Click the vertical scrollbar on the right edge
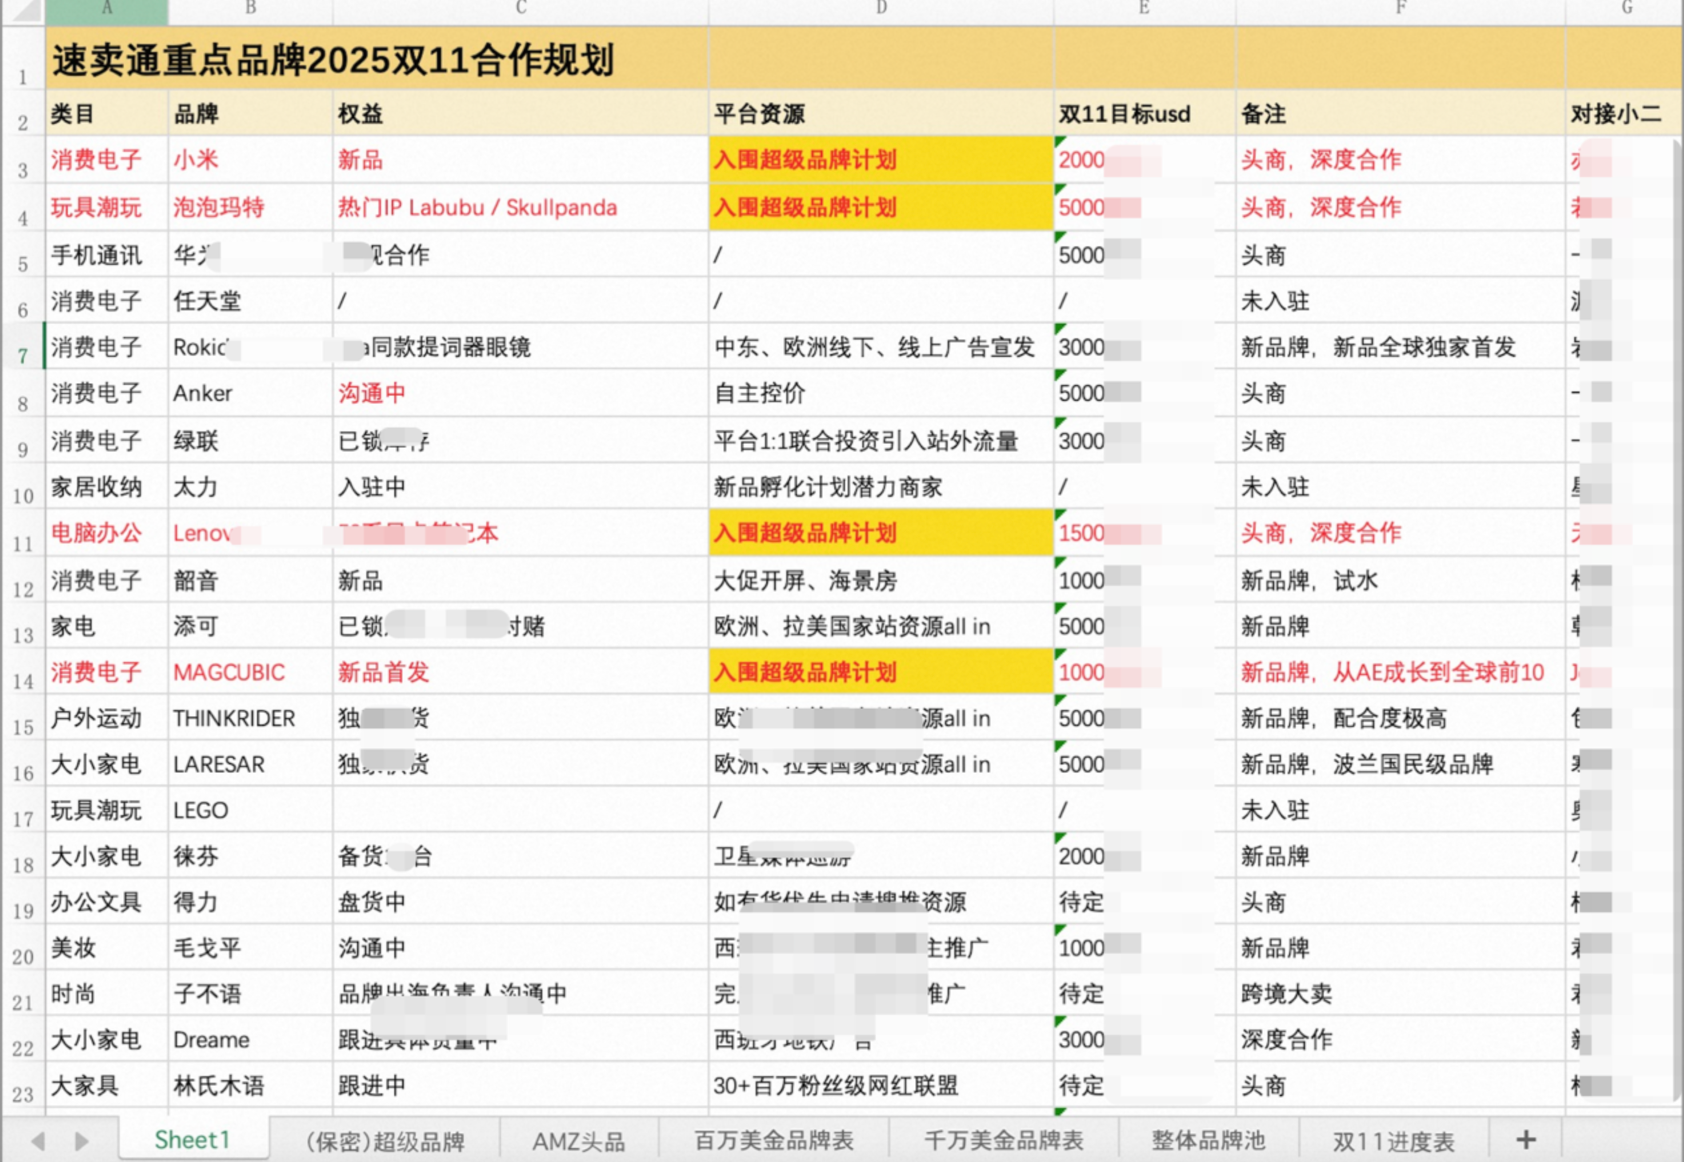Viewport: 1684px width, 1162px height. 1677,600
